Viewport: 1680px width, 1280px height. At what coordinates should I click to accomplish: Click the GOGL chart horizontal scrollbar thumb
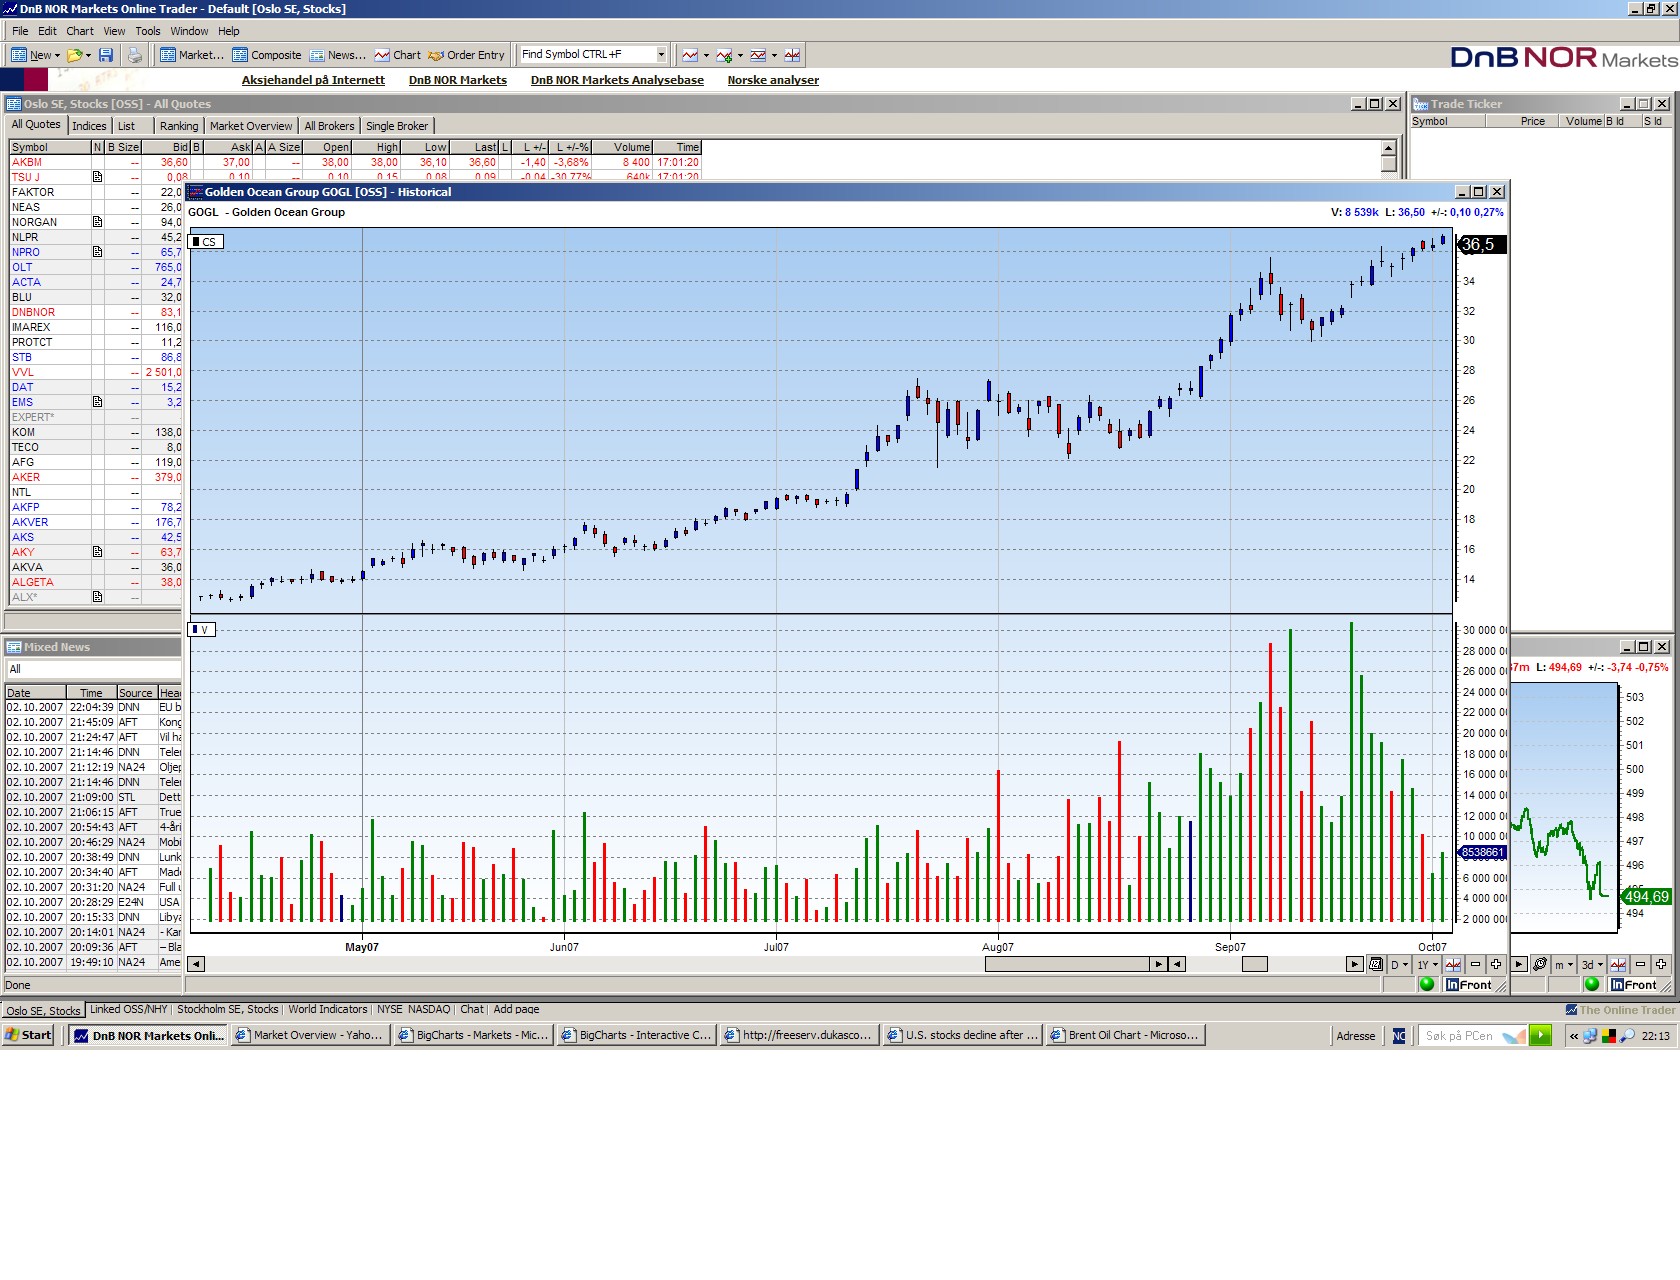point(1067,964)
